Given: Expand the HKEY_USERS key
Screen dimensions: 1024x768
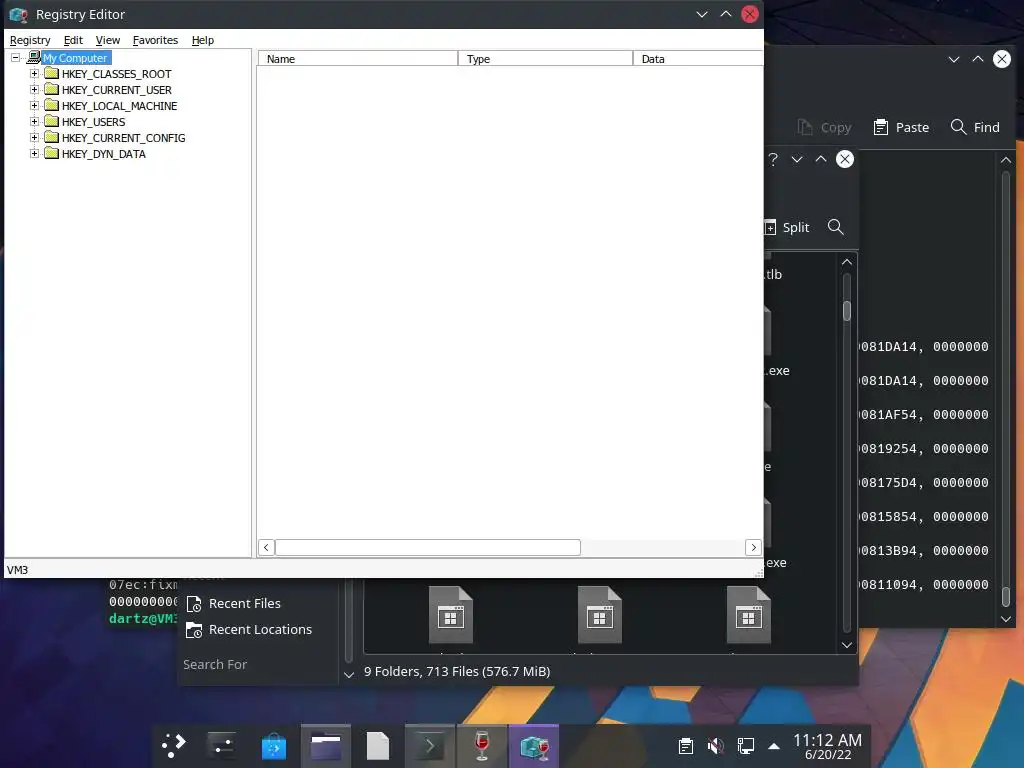Looking at the screenshot, I should pos(35,122).
